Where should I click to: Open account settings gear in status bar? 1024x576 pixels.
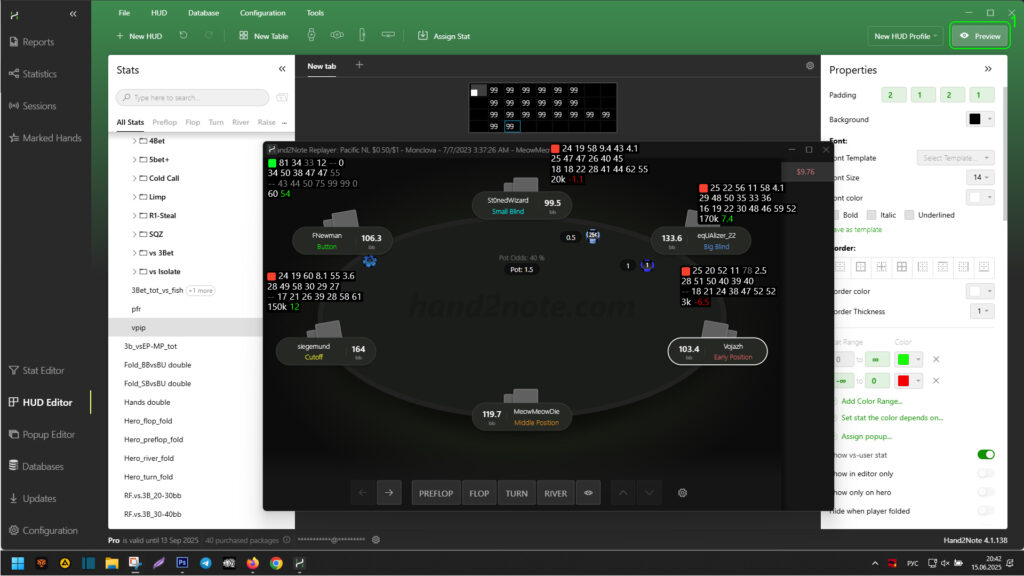(376, 540)
